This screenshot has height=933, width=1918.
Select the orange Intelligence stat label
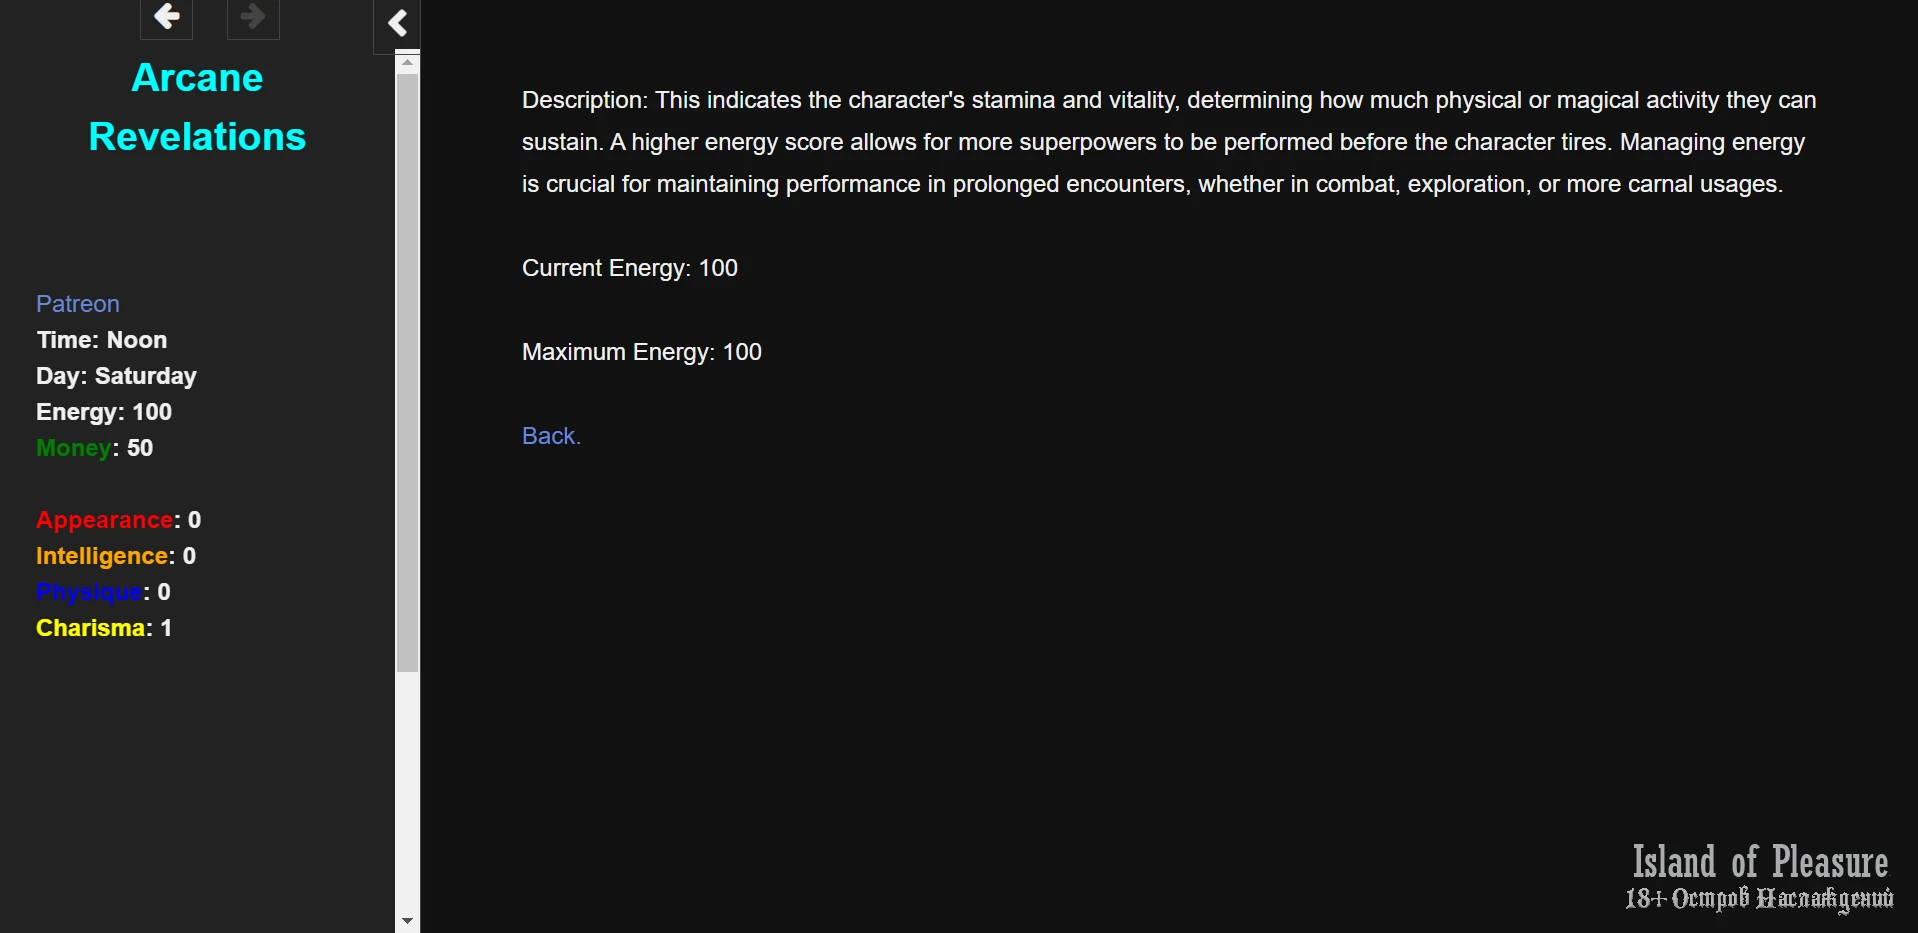tap(101, 556)
